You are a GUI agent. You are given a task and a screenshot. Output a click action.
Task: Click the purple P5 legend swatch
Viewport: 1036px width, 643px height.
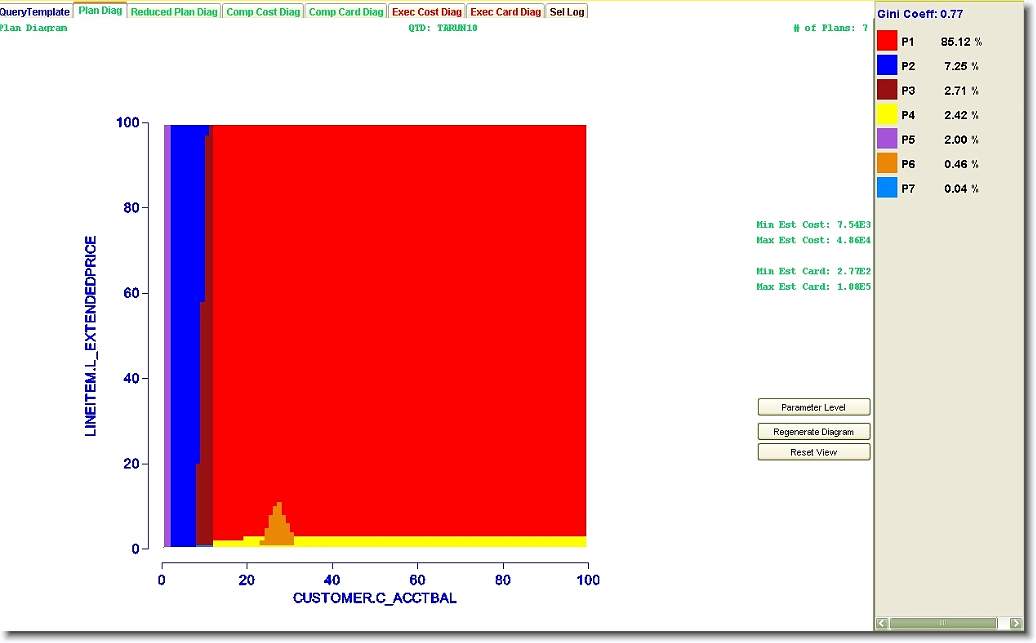887,139
